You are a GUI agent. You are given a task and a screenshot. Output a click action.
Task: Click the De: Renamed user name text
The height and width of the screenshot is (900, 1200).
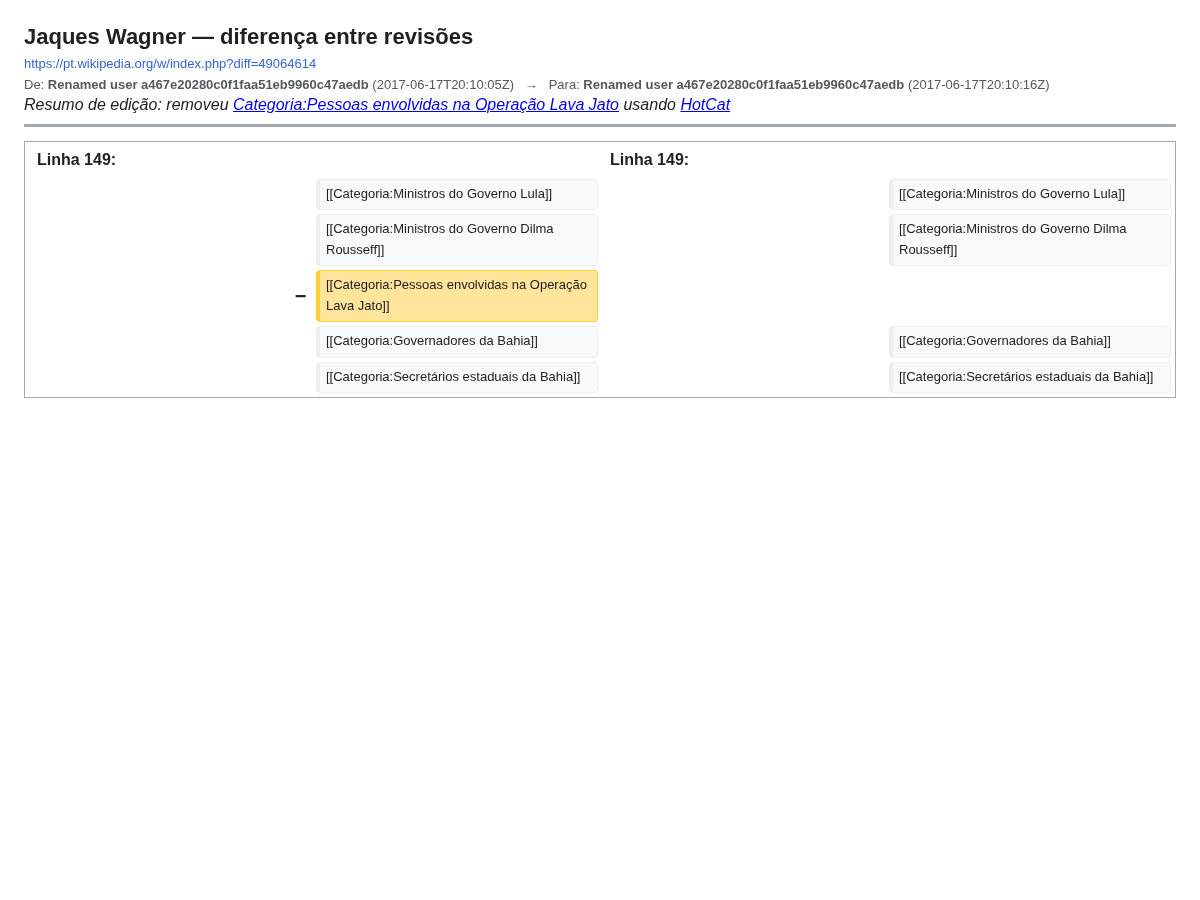[208, 85]
